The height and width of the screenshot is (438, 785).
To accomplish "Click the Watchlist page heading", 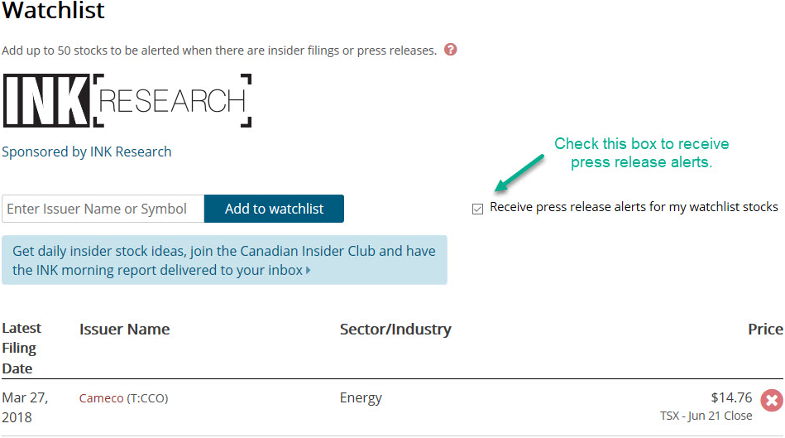I will tap(53, 11).
